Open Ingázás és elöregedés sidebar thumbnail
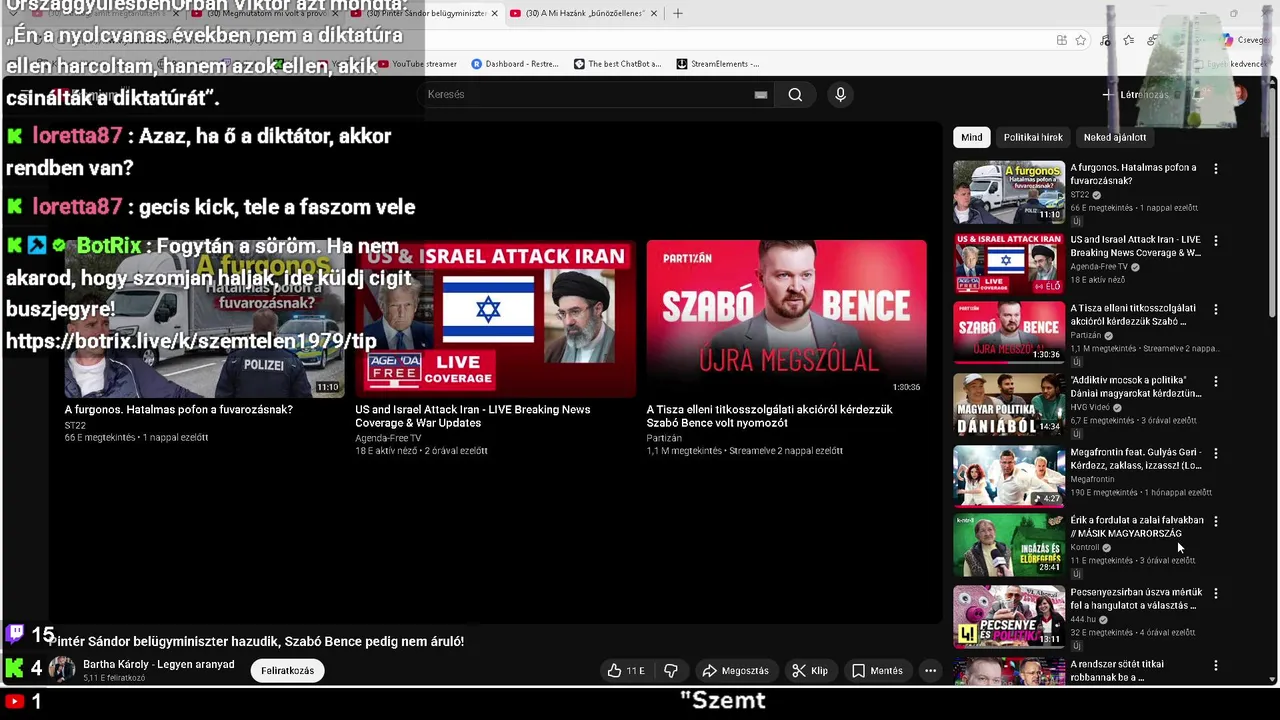Image resolution: width=1280 pixels, height=720 pixels. click(x=1009, y=544)
